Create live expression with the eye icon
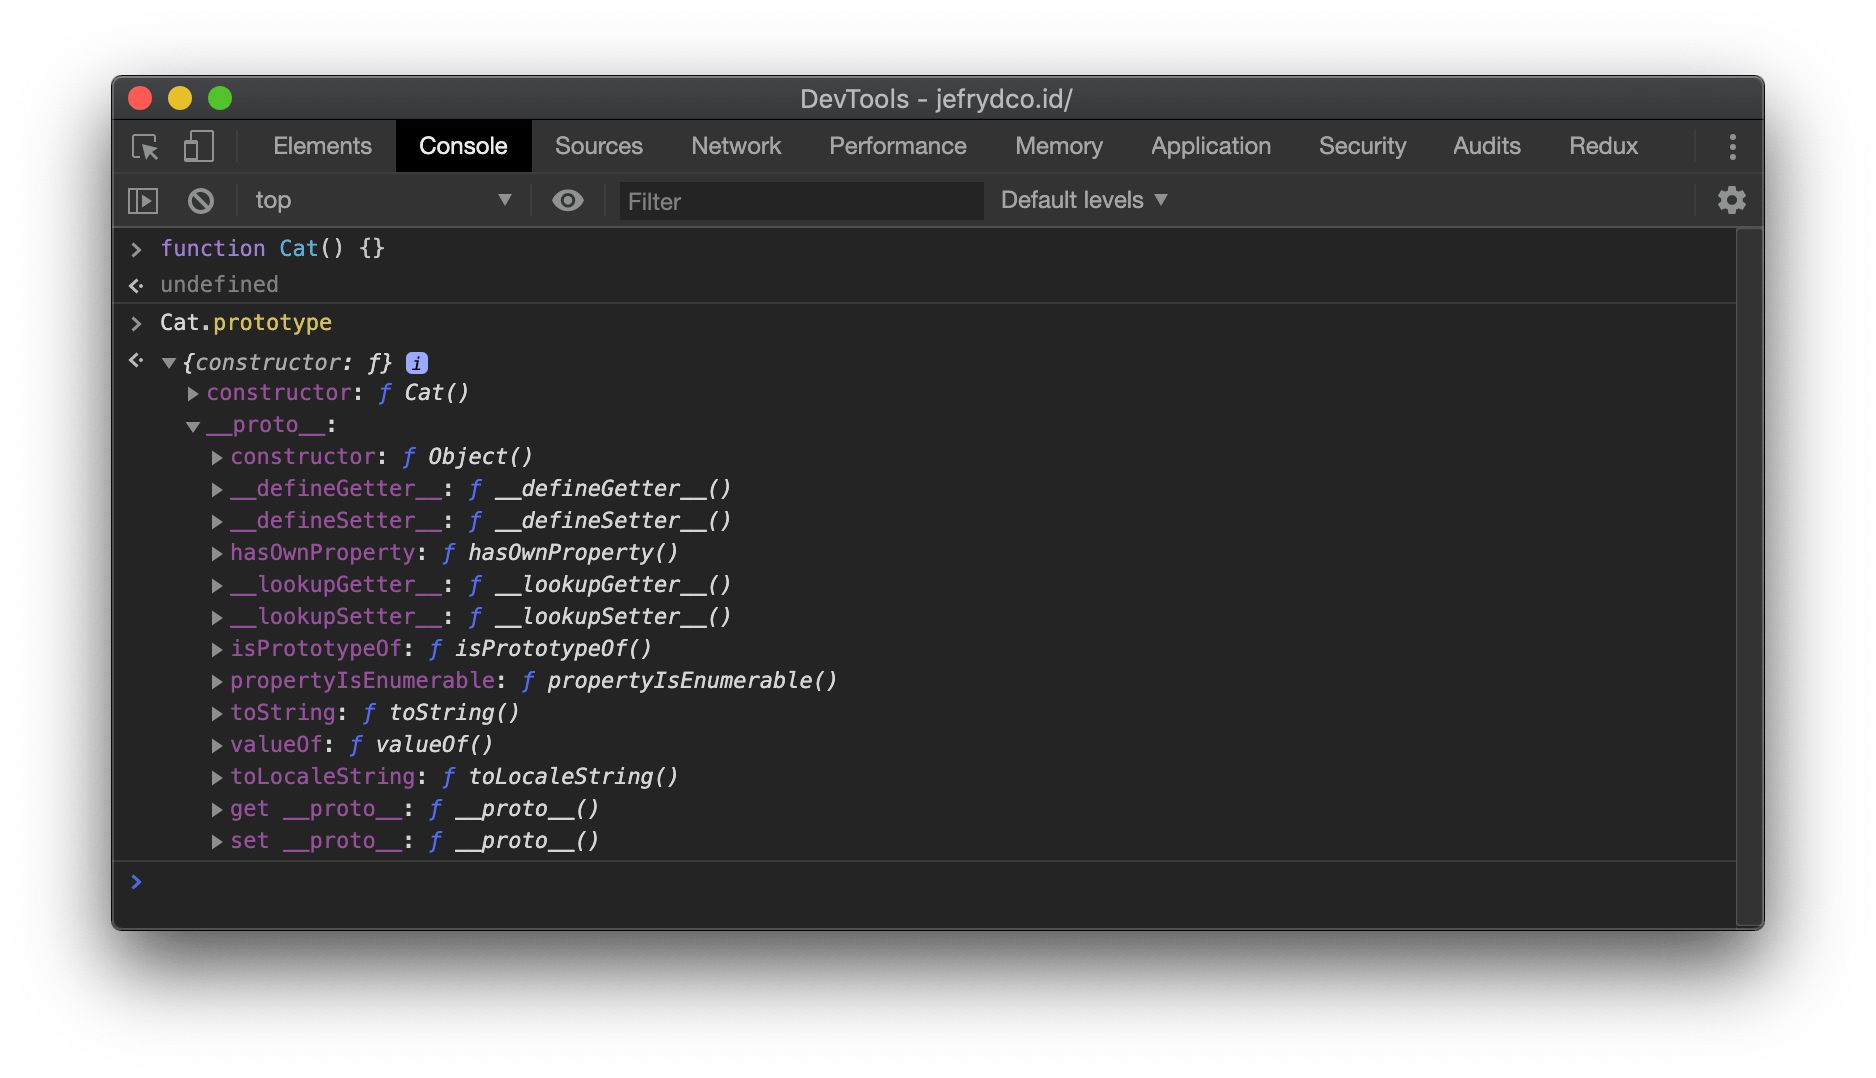This screenshot has height=1078, width=1876. coord(568,201)
